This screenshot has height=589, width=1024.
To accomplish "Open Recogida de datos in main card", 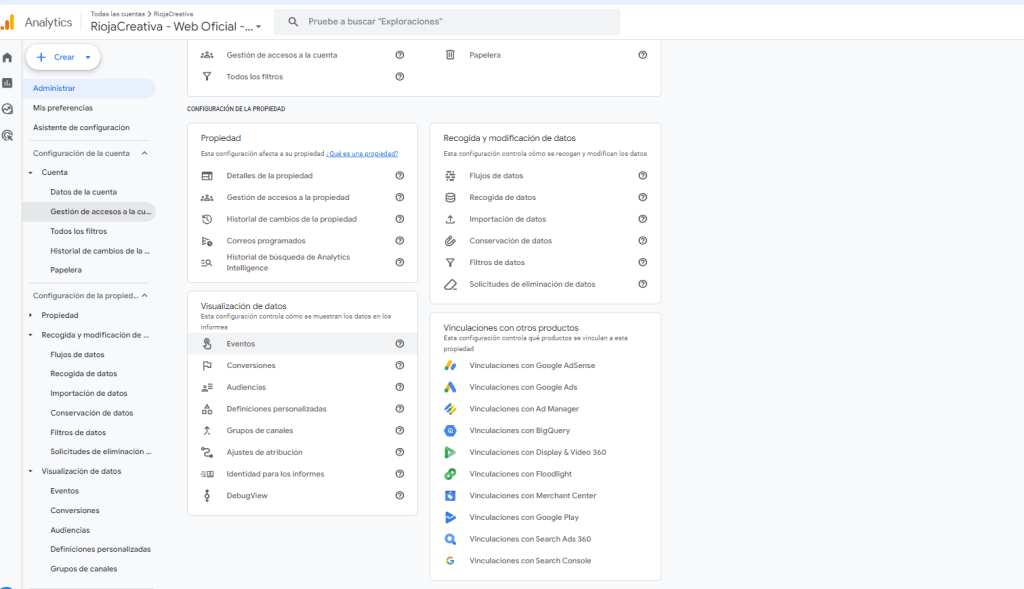I will coord(502,197).
